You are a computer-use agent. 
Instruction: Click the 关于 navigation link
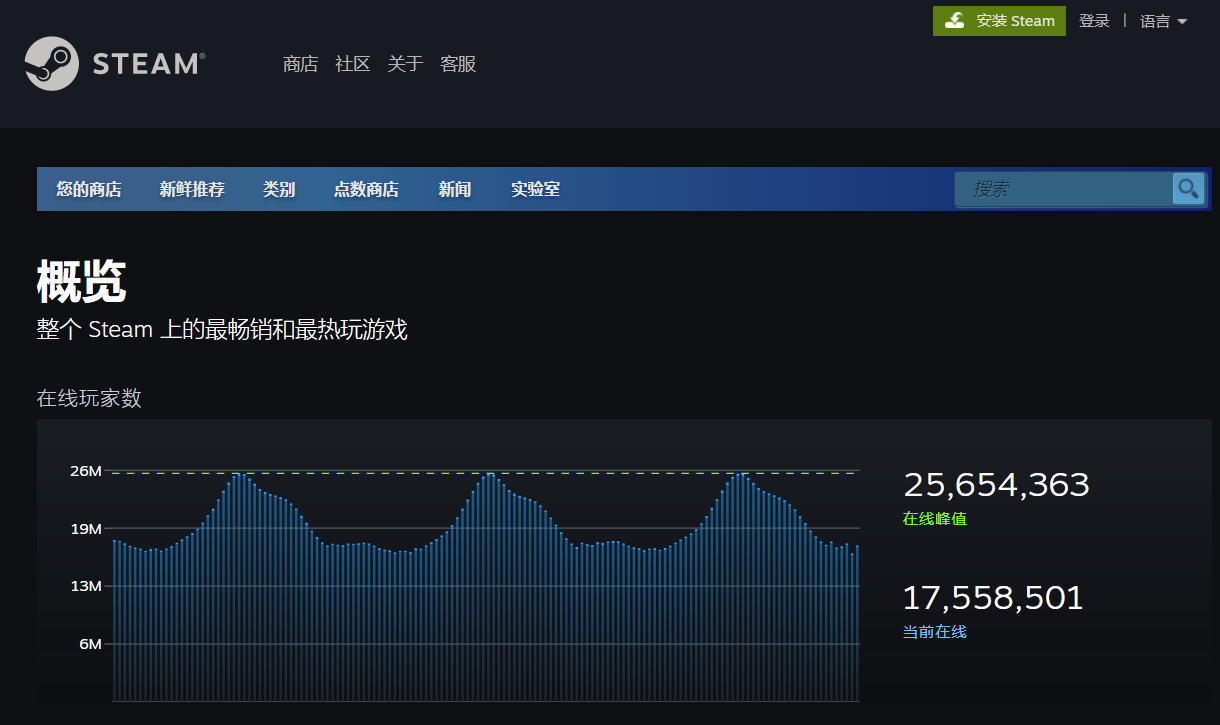click(404, 64)
